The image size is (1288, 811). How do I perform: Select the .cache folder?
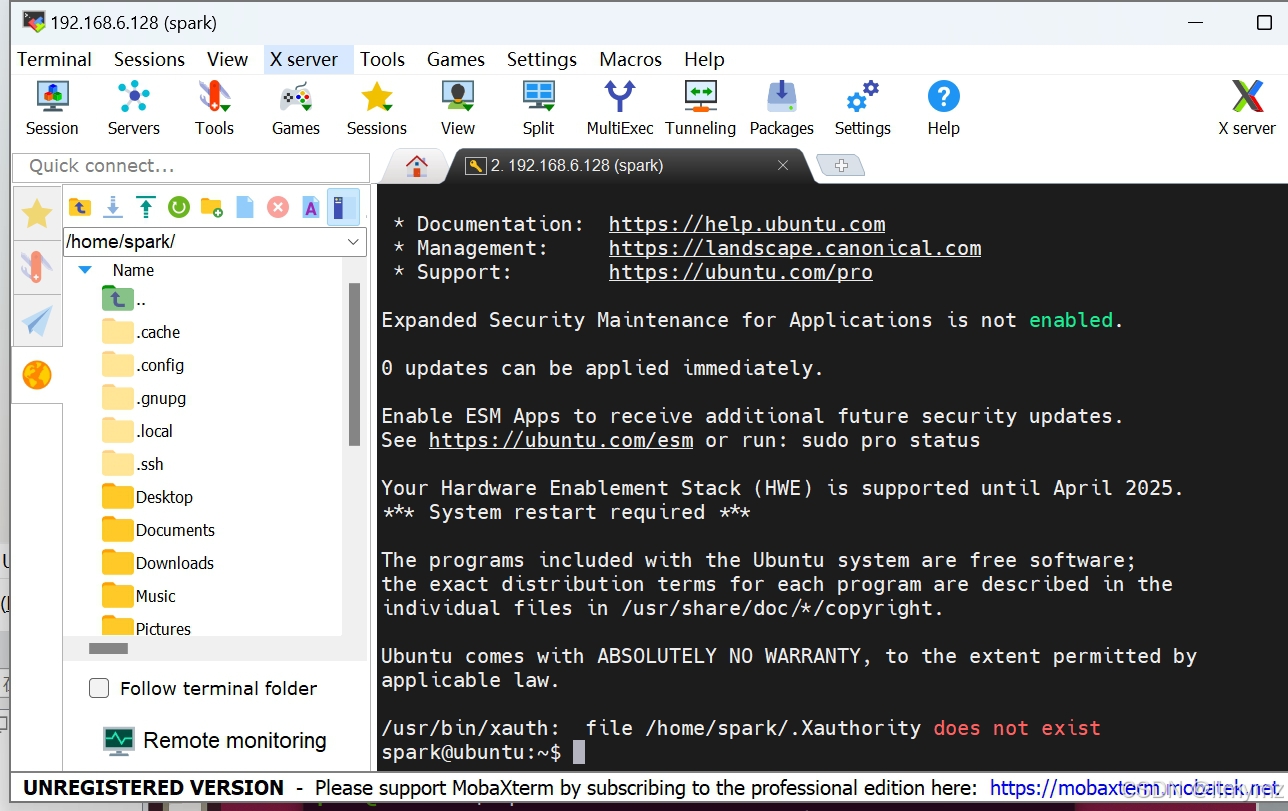click(141, 332)
